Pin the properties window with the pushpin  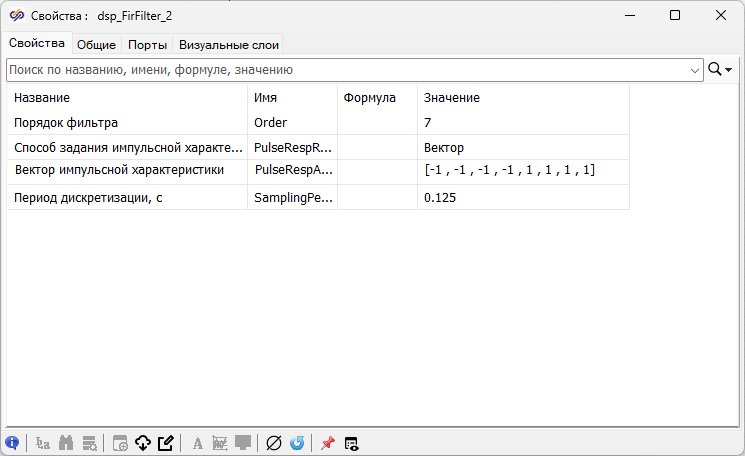click(x=328, y=443)
